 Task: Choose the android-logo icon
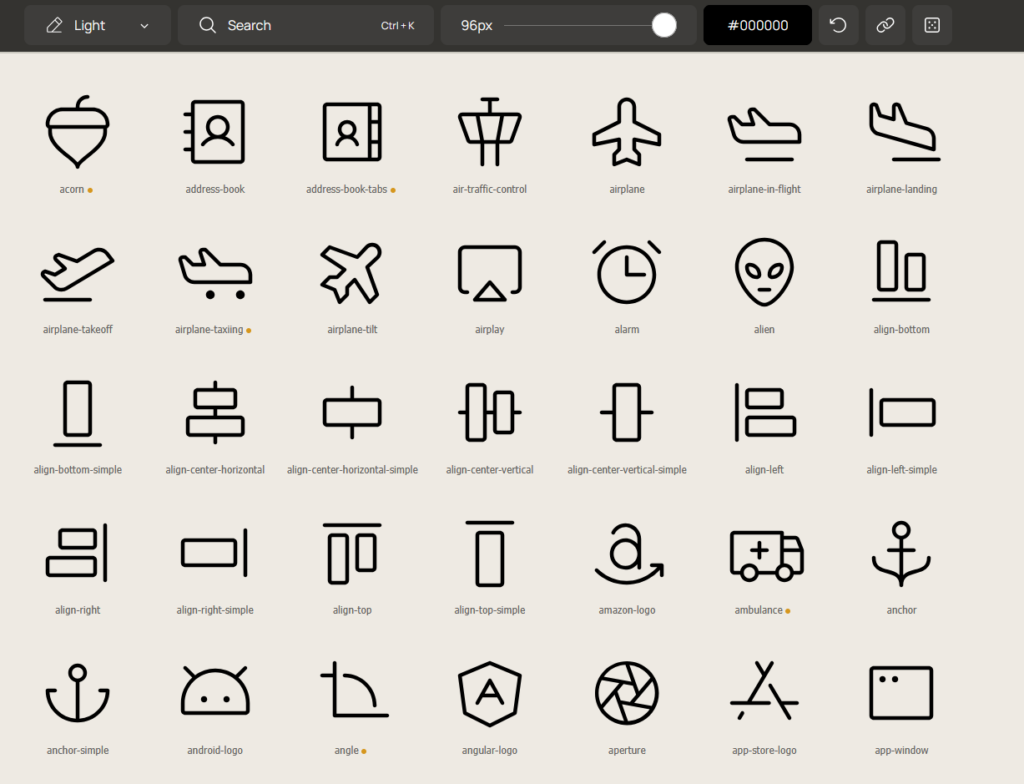click(215, 692)
